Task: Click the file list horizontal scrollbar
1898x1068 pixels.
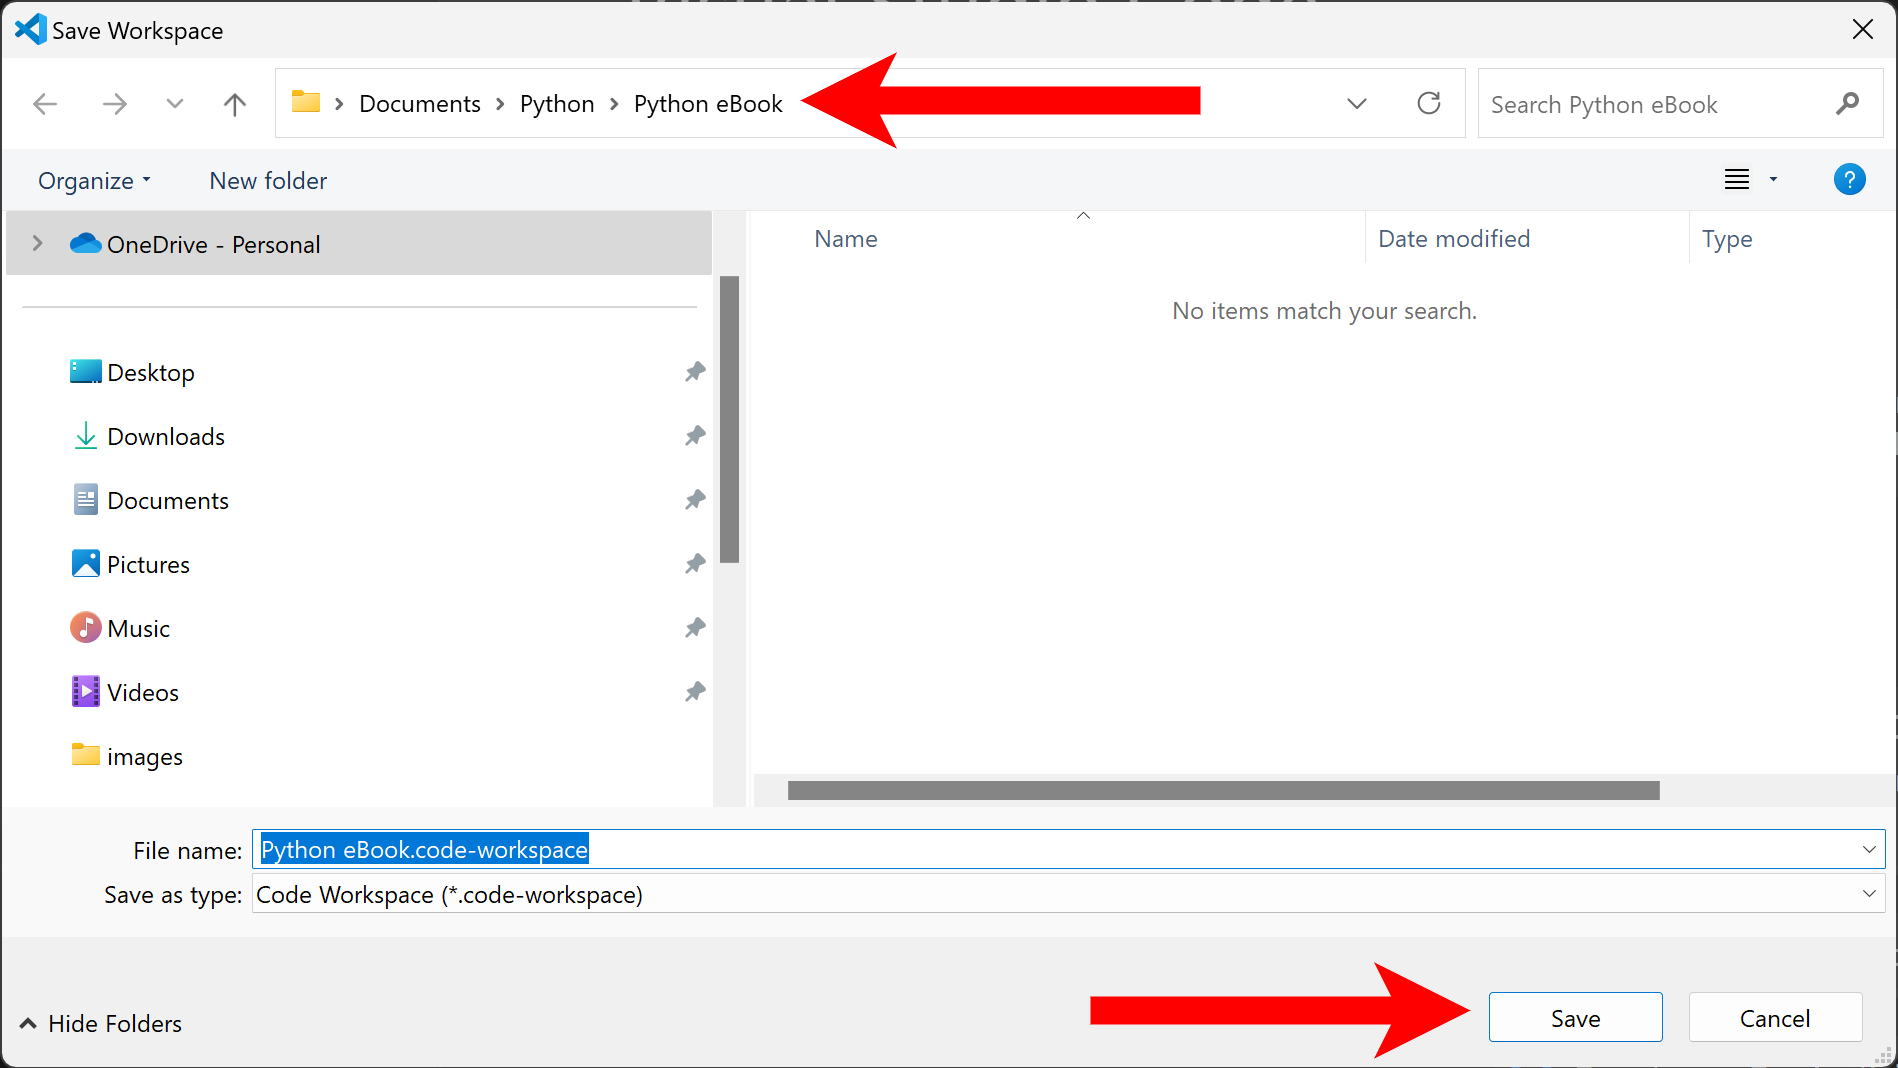Action: tap(1223, 791)
